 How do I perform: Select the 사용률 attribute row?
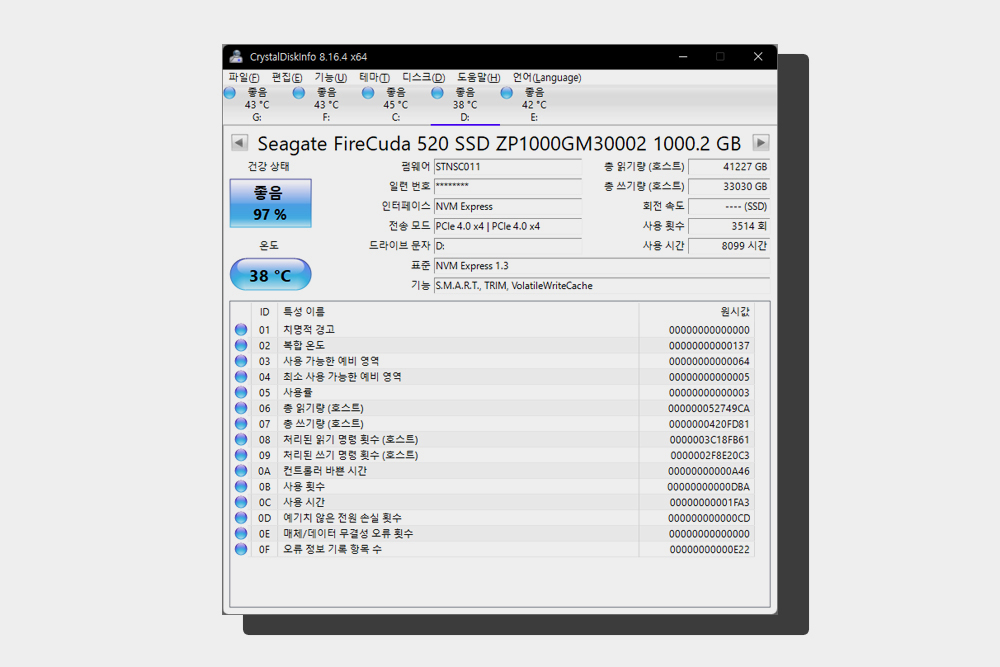coord(492,392)
